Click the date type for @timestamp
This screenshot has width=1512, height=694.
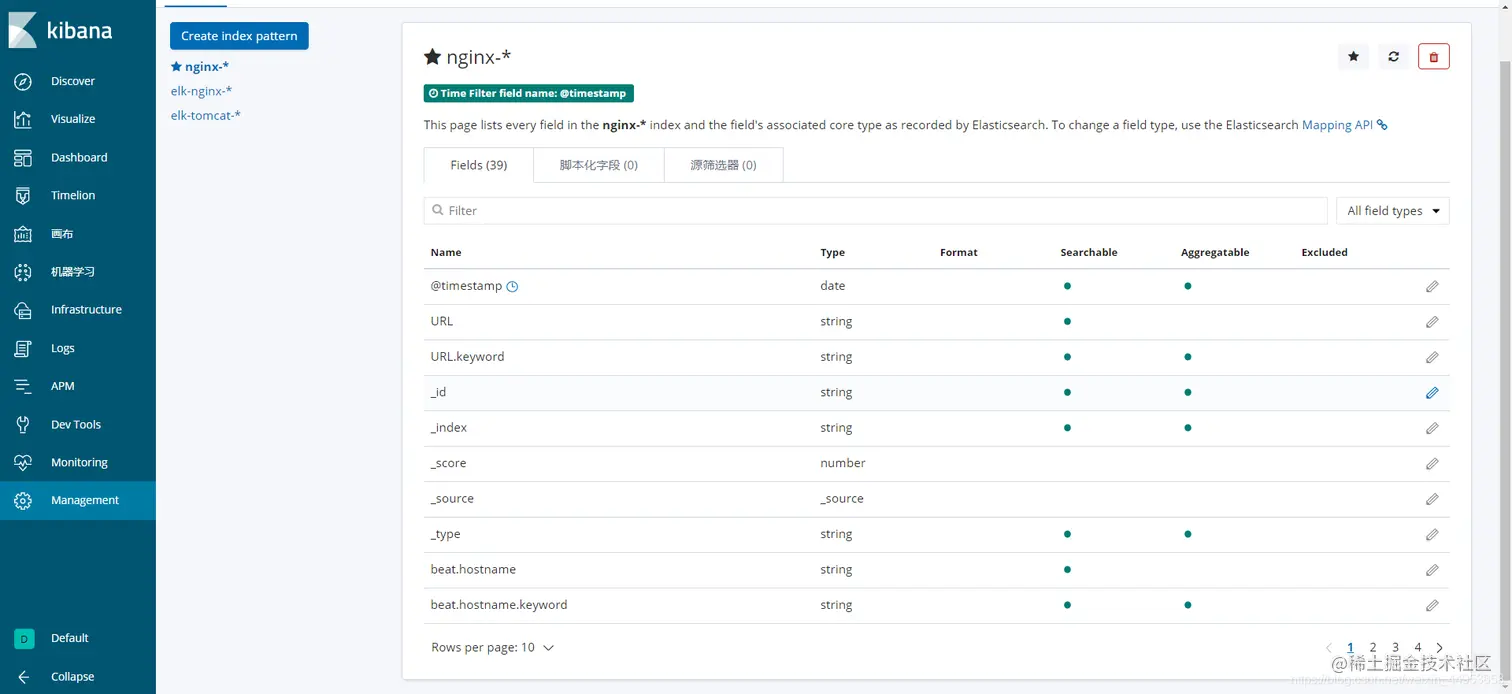[x=832, y=286]
